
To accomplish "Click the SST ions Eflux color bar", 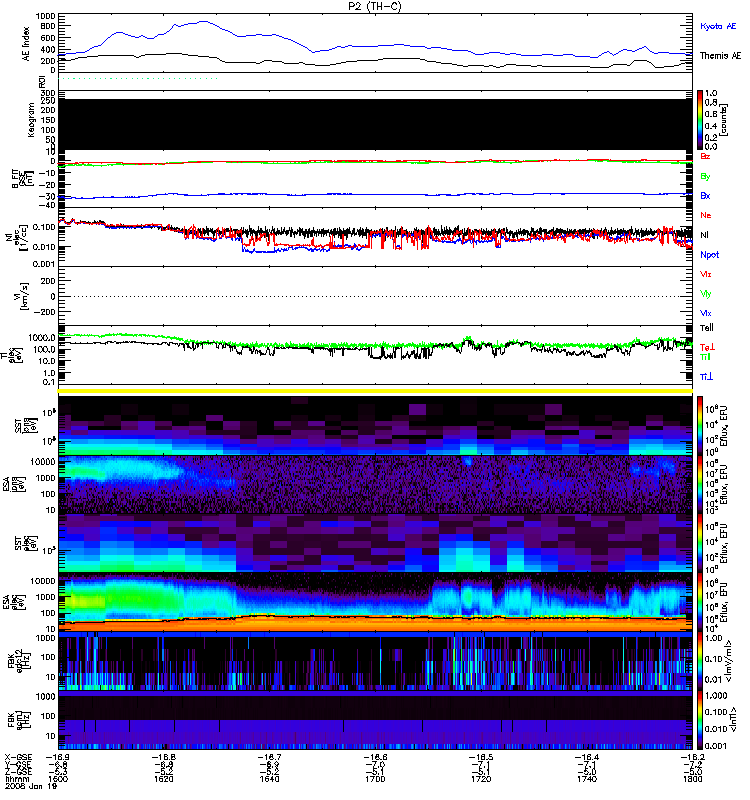I will (x=699, y=425).
